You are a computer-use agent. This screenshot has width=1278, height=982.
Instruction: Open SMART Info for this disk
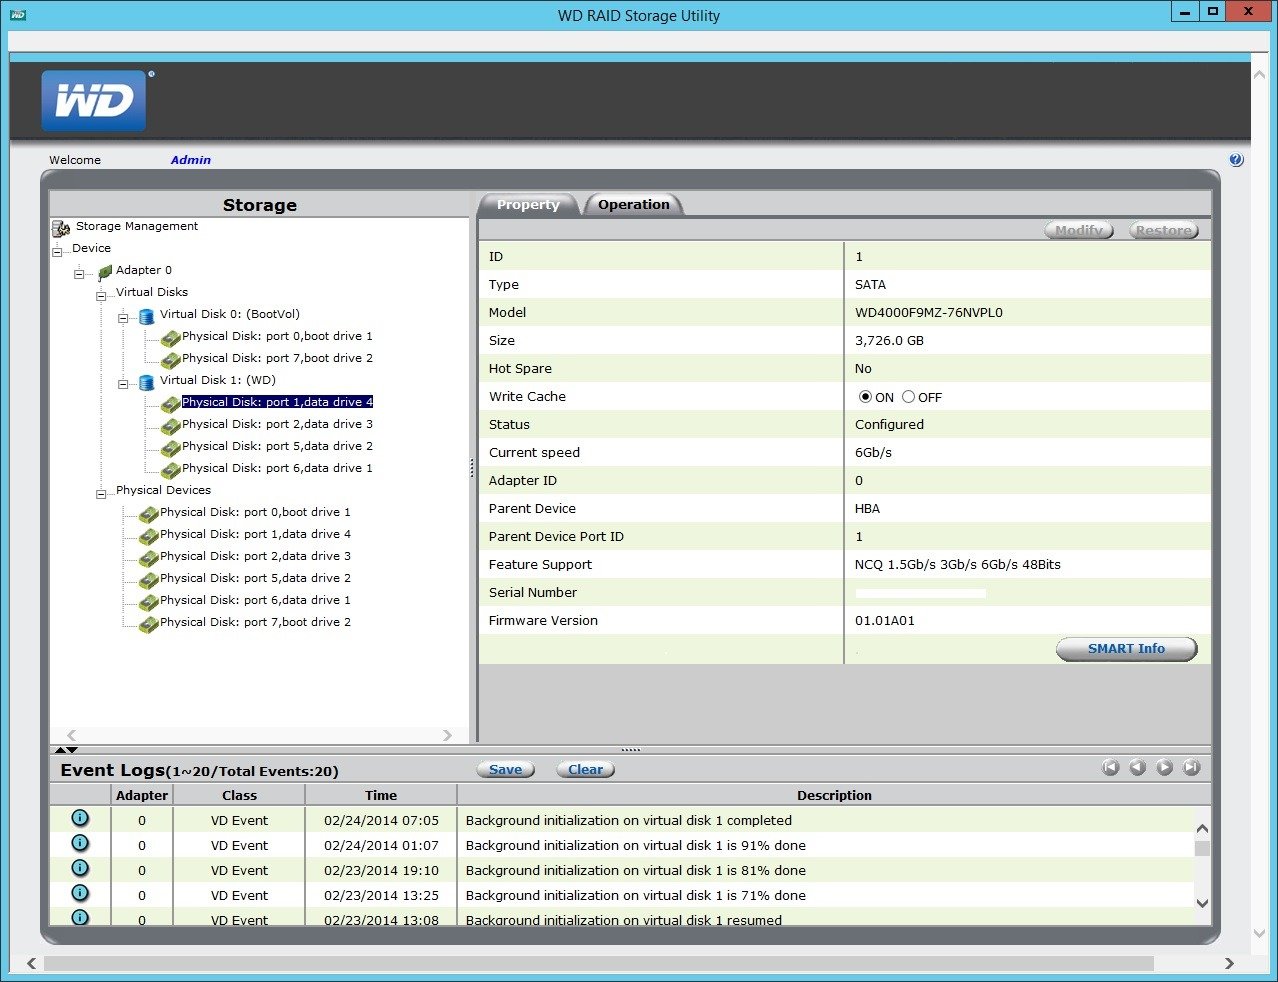[x=1126, y=649]
